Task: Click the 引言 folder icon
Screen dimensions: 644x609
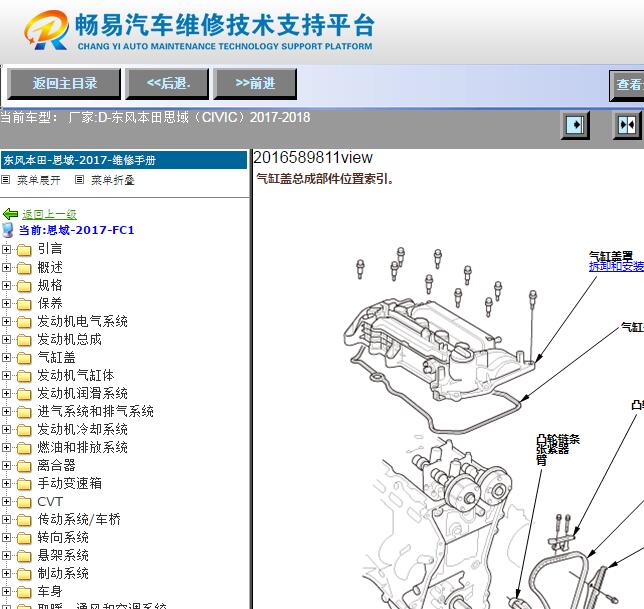Action: click(x=24, y=250)
